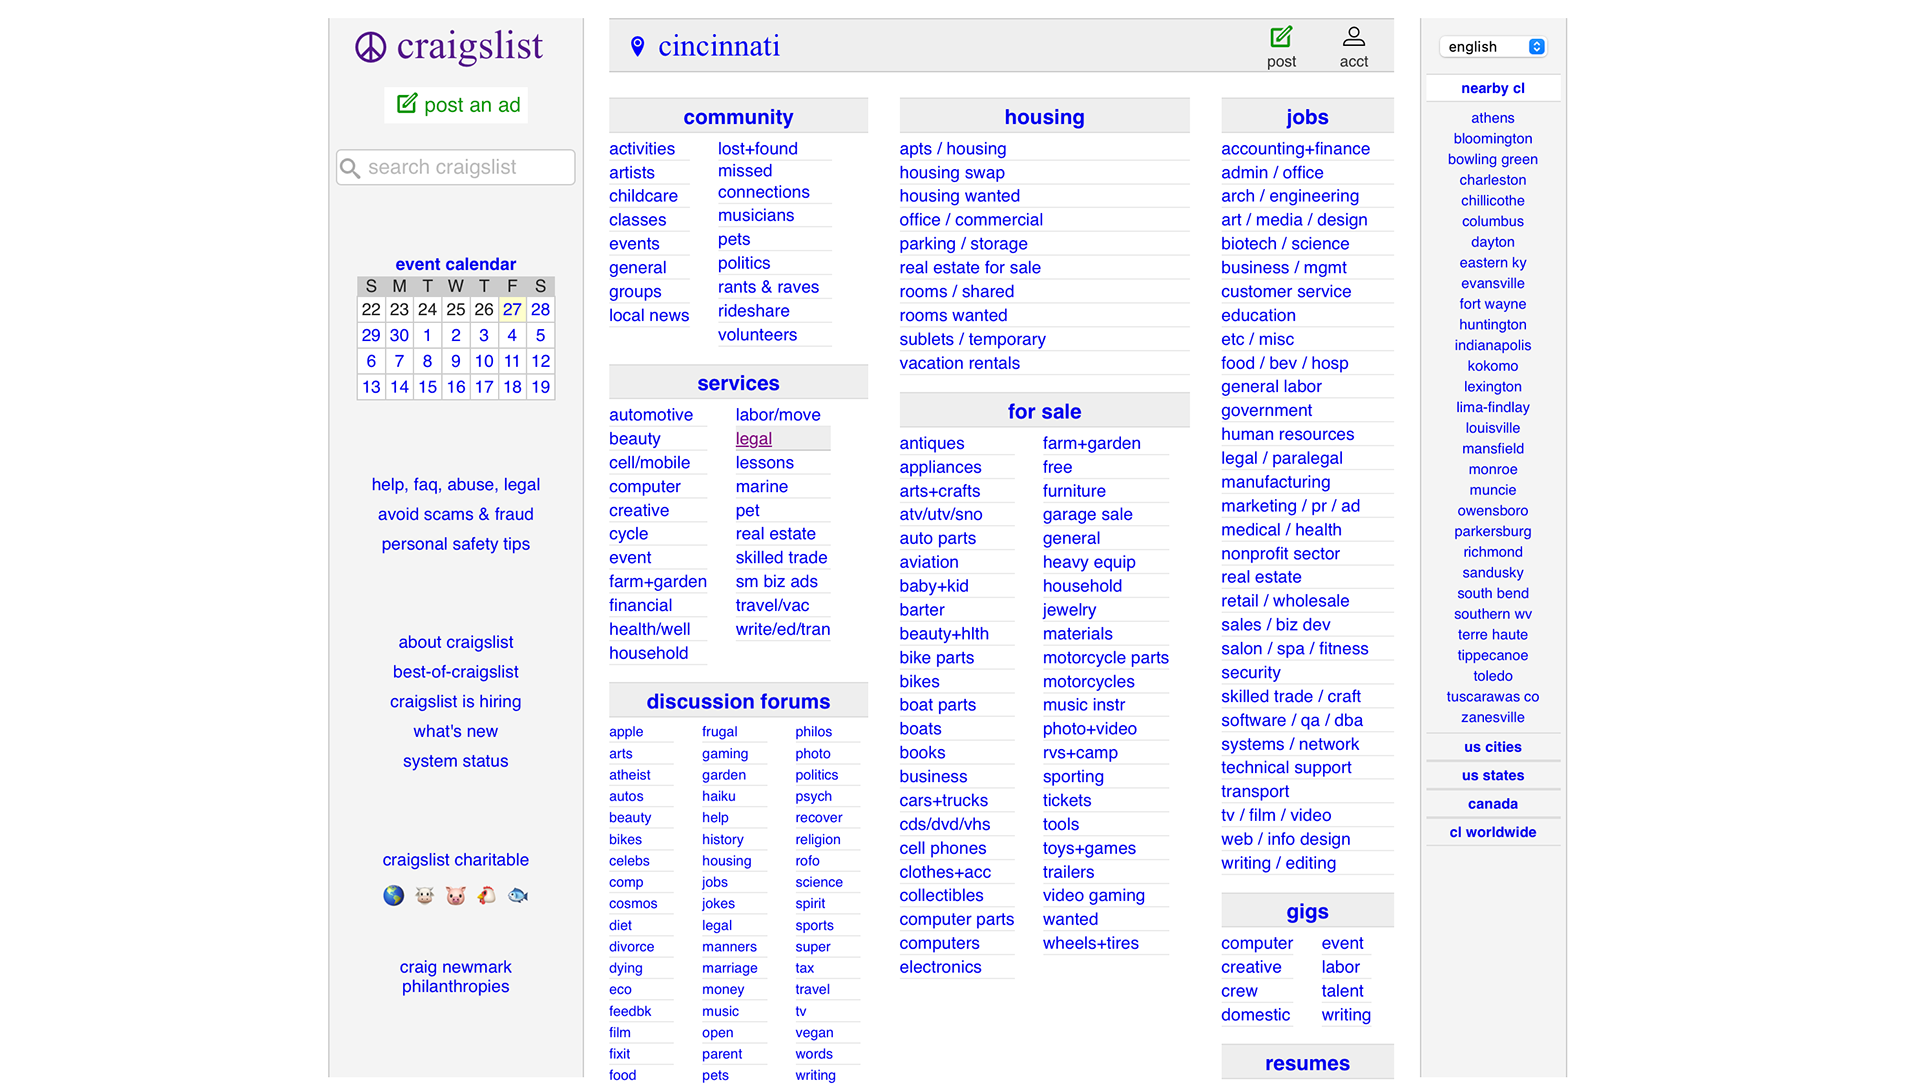Select date 15 in event calendar
Image resolution: width=1920 pixels, height=1085 pixels.
coord(427,387)
